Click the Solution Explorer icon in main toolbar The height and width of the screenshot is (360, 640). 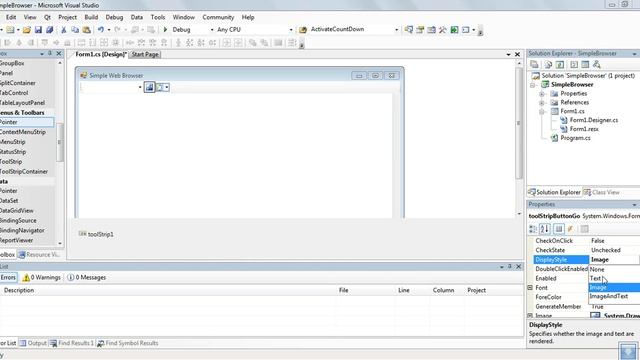[x=409, y=30]
